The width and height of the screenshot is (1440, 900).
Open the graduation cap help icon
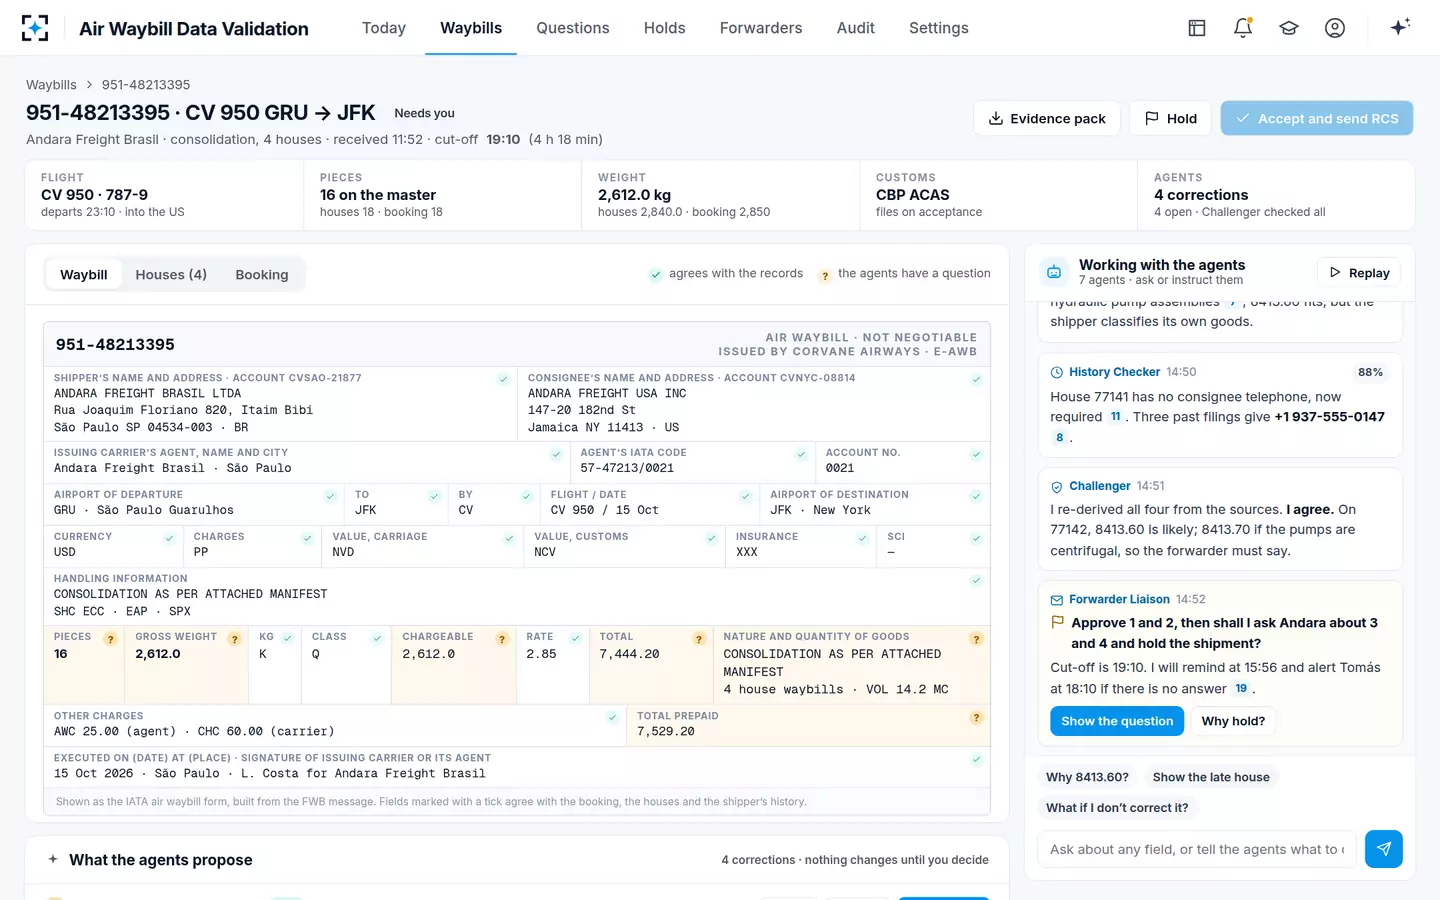pos(1289,28)
